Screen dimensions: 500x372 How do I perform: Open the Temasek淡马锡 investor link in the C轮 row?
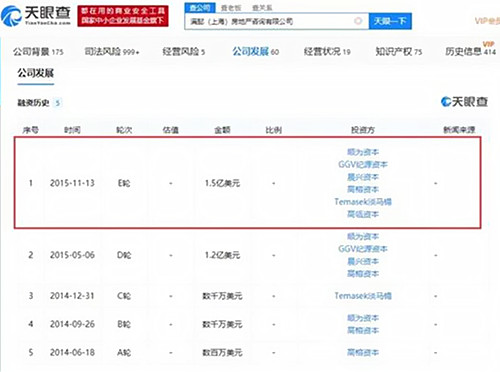(363, 296)
